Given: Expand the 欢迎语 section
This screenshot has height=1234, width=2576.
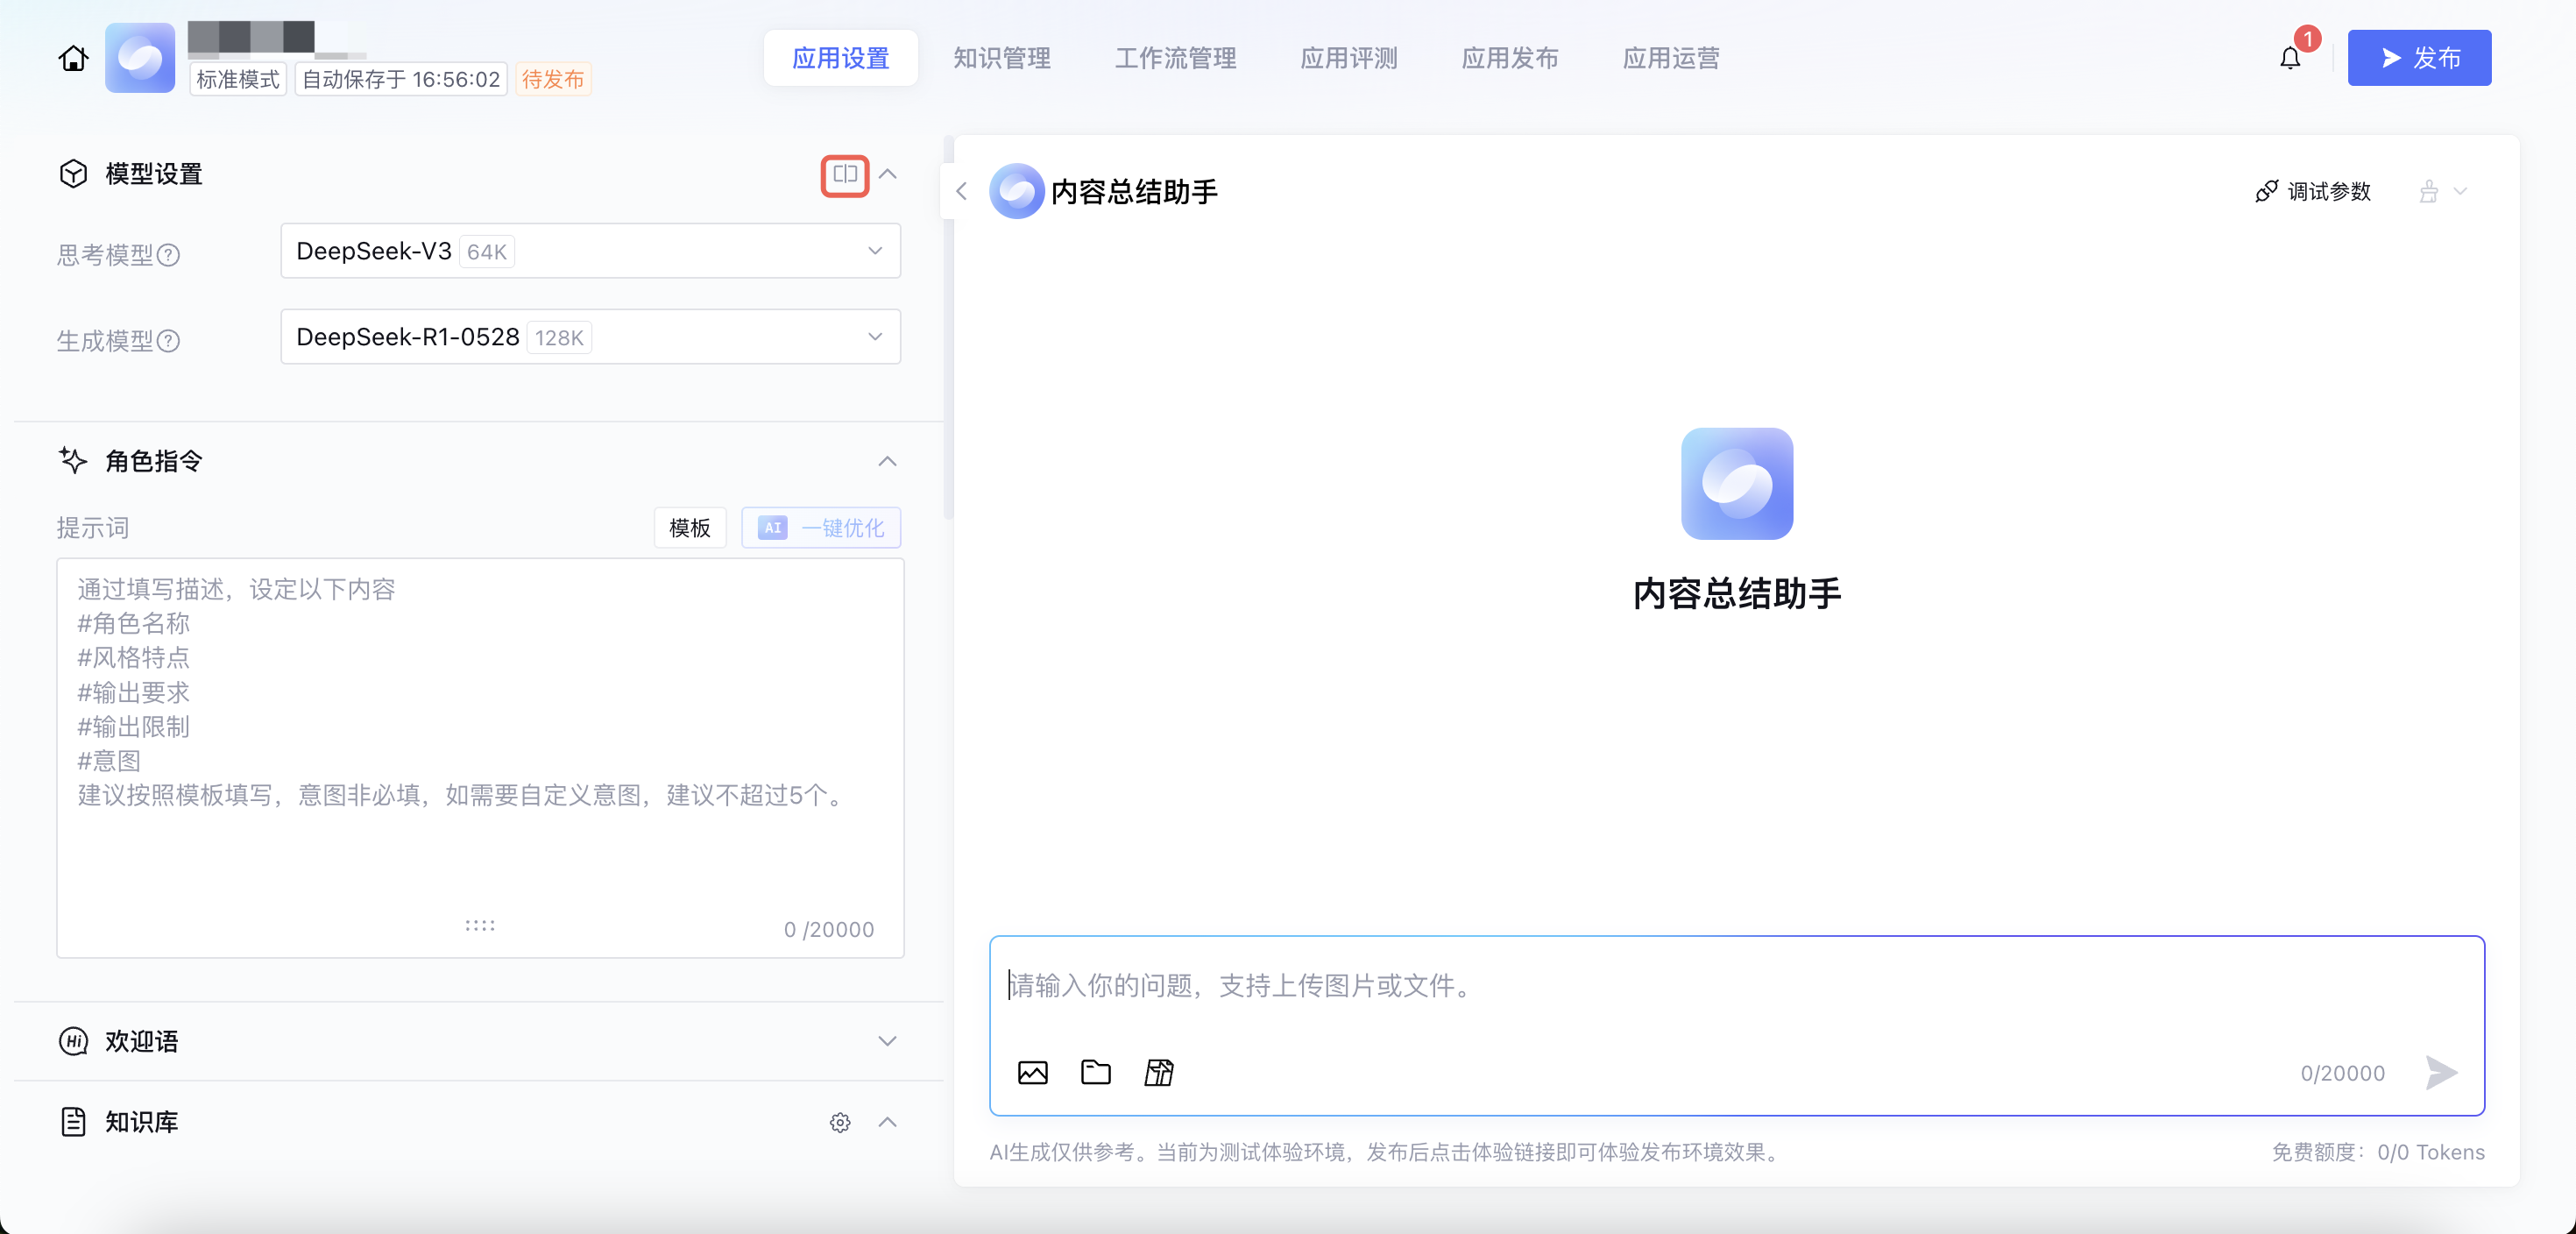Looking at the screenshot, I should 887,1041.
